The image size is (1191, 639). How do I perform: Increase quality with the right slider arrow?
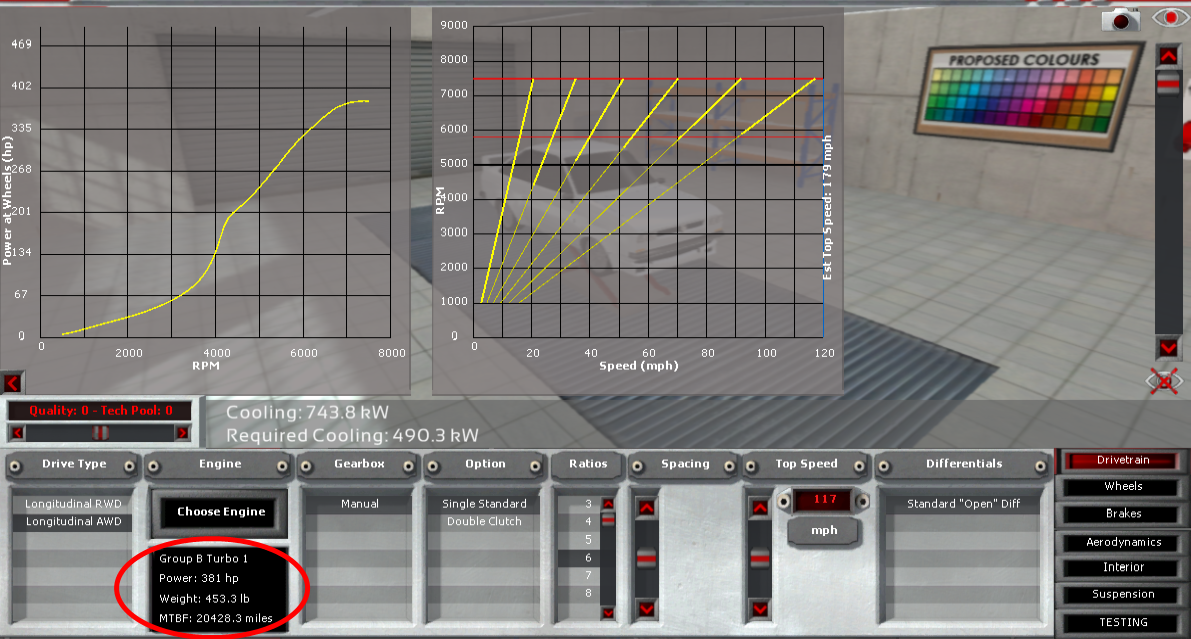point(181,433)
